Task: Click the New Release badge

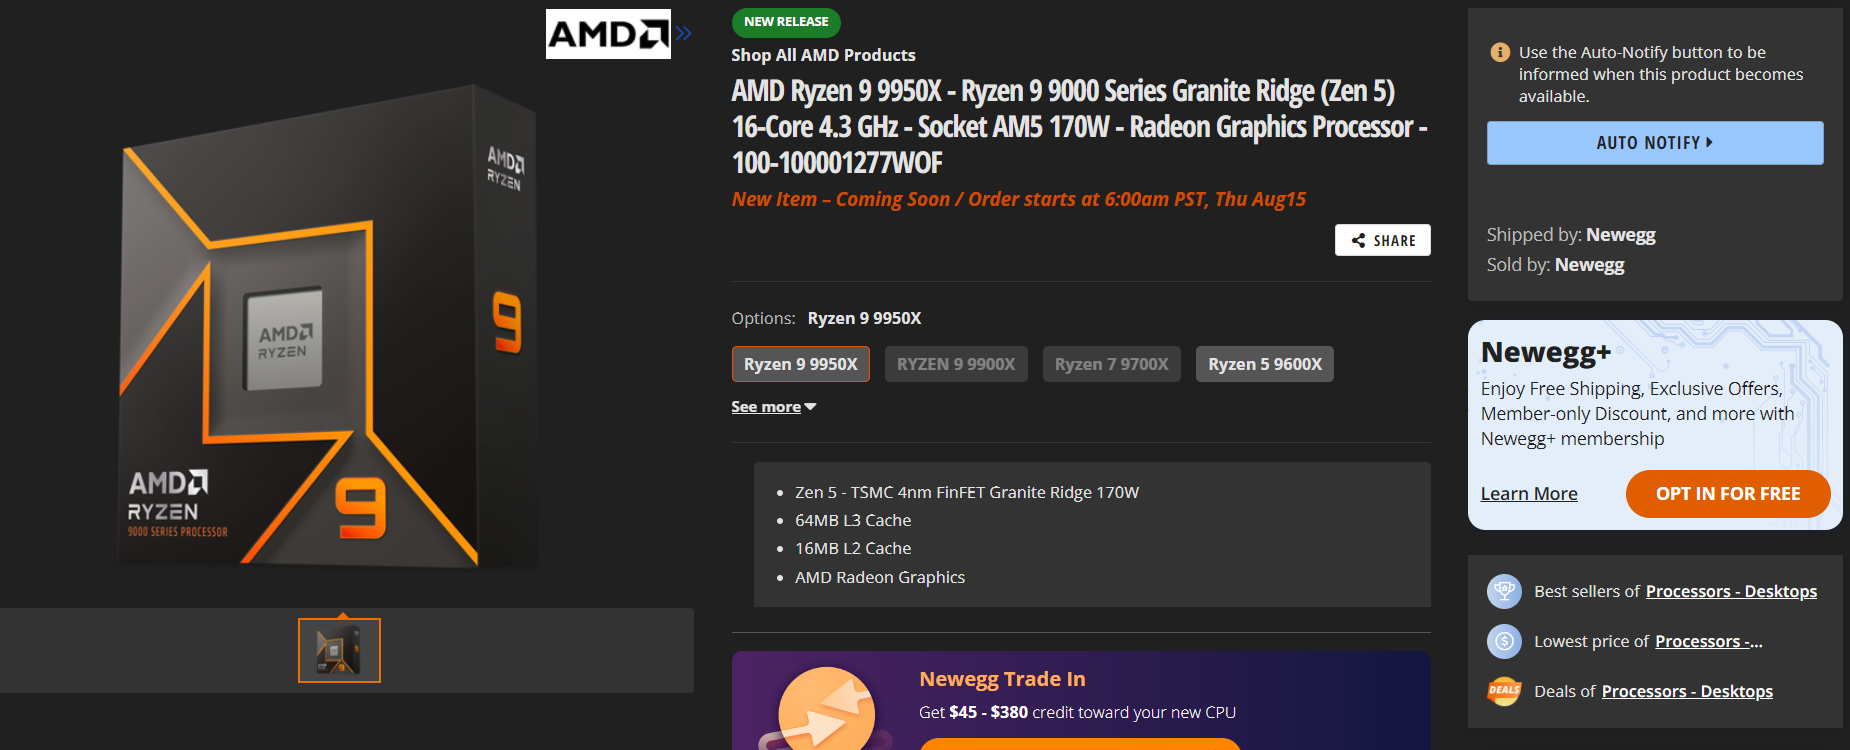Action: point(786,22)
